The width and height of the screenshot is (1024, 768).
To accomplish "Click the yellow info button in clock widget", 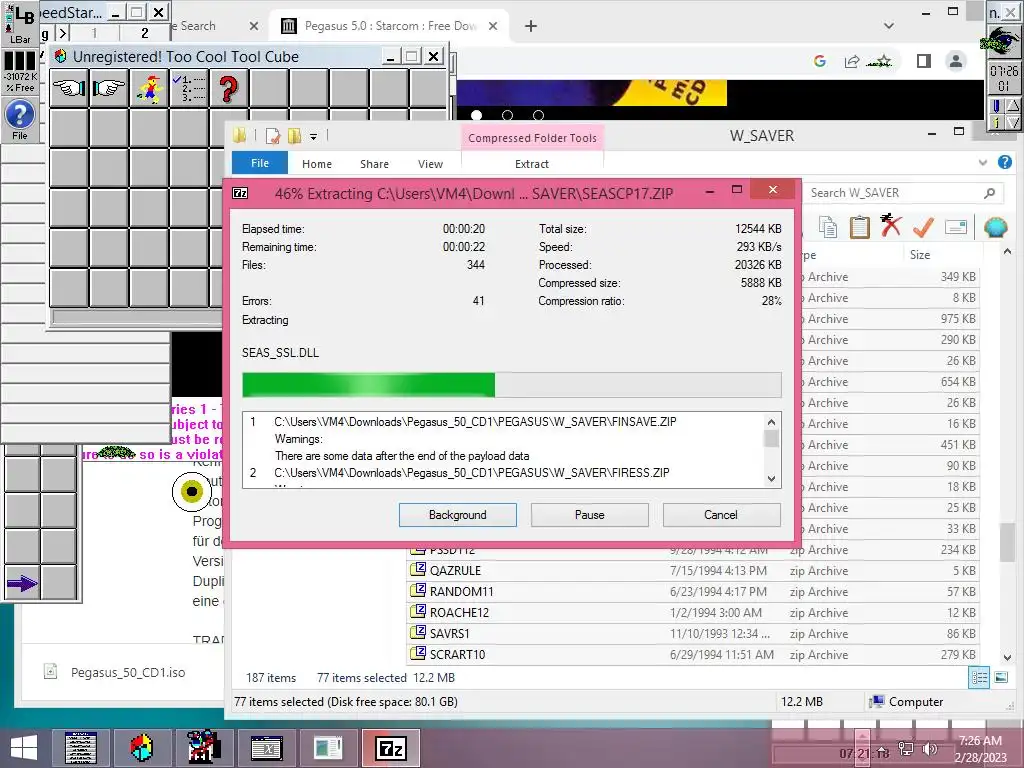I will [996, 121].
